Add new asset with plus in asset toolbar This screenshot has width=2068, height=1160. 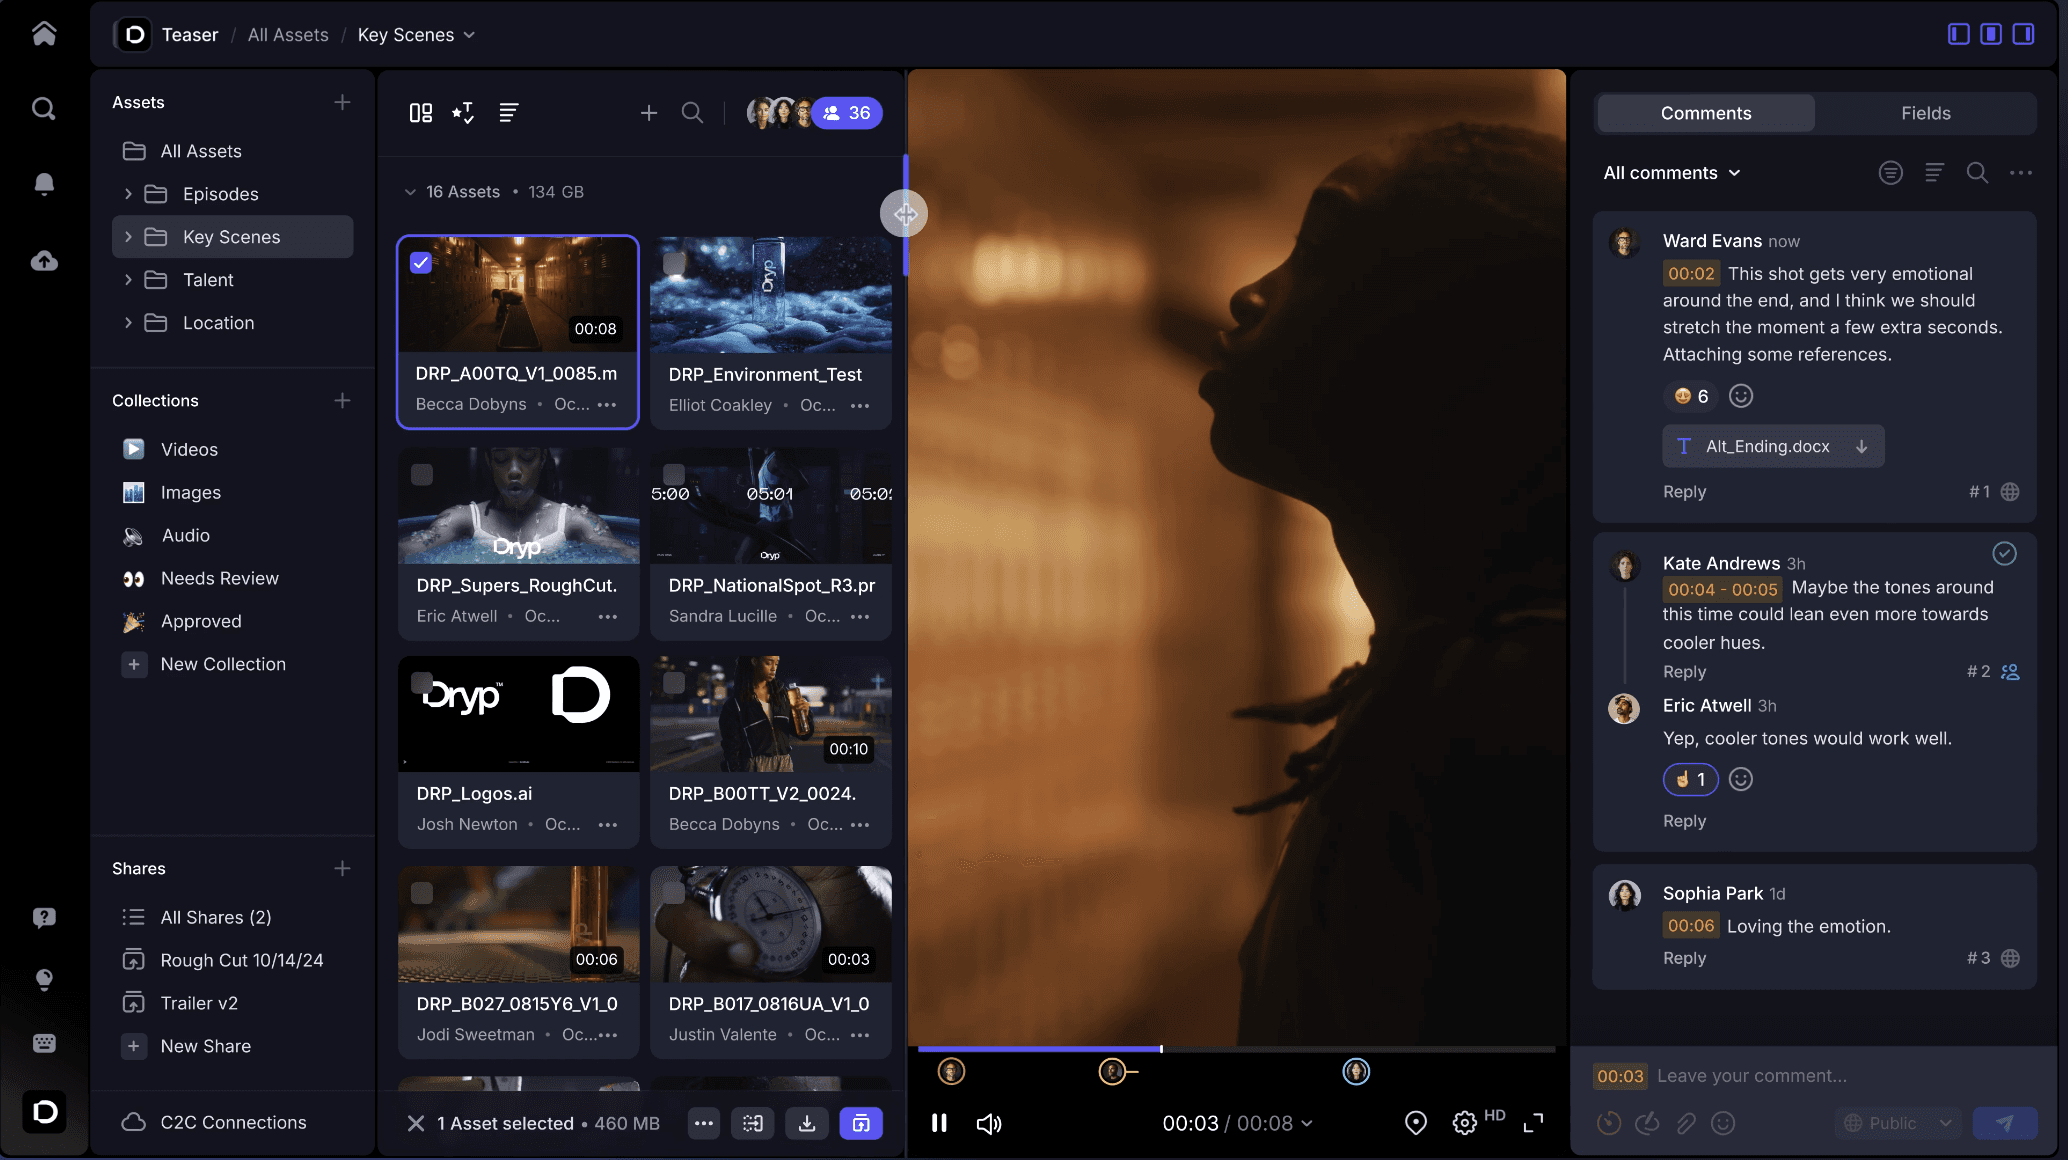pyautogui.click(x=649, y=113)
